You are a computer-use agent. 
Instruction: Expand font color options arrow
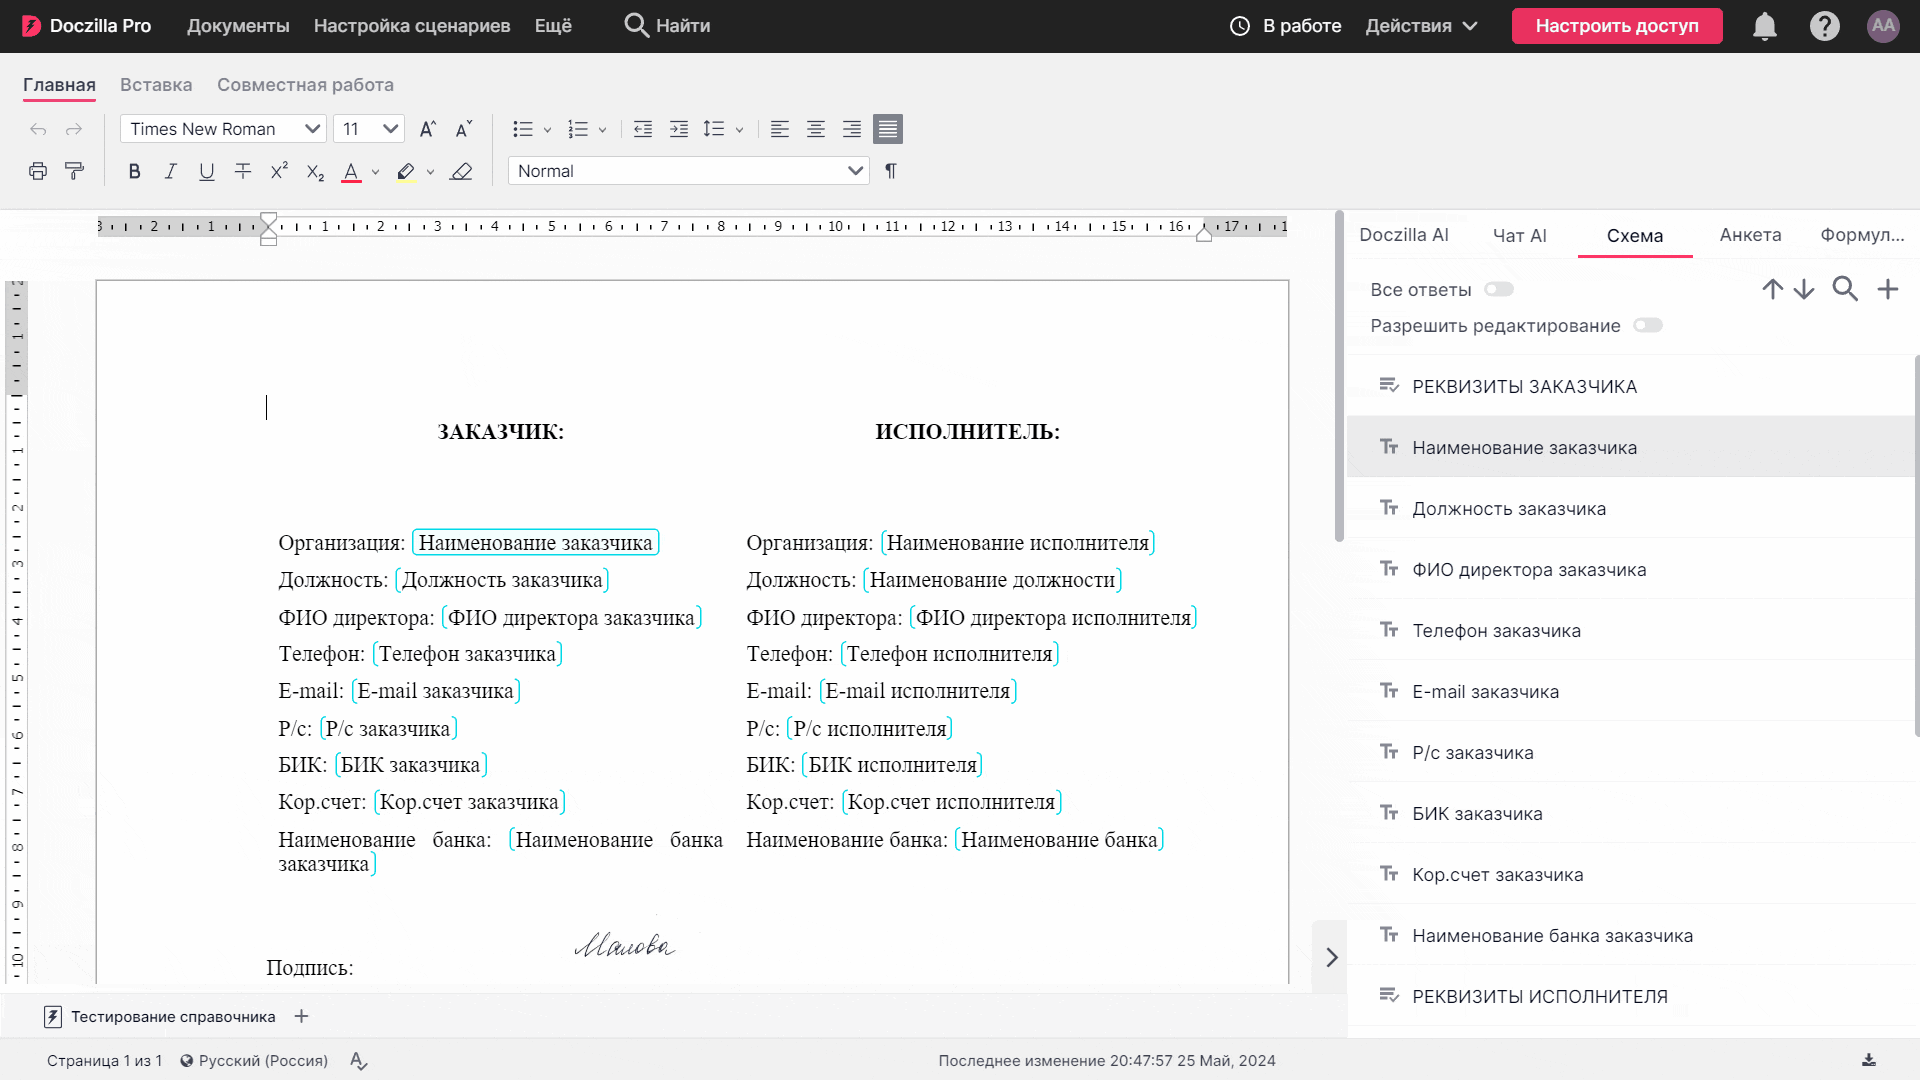[375, 172]
